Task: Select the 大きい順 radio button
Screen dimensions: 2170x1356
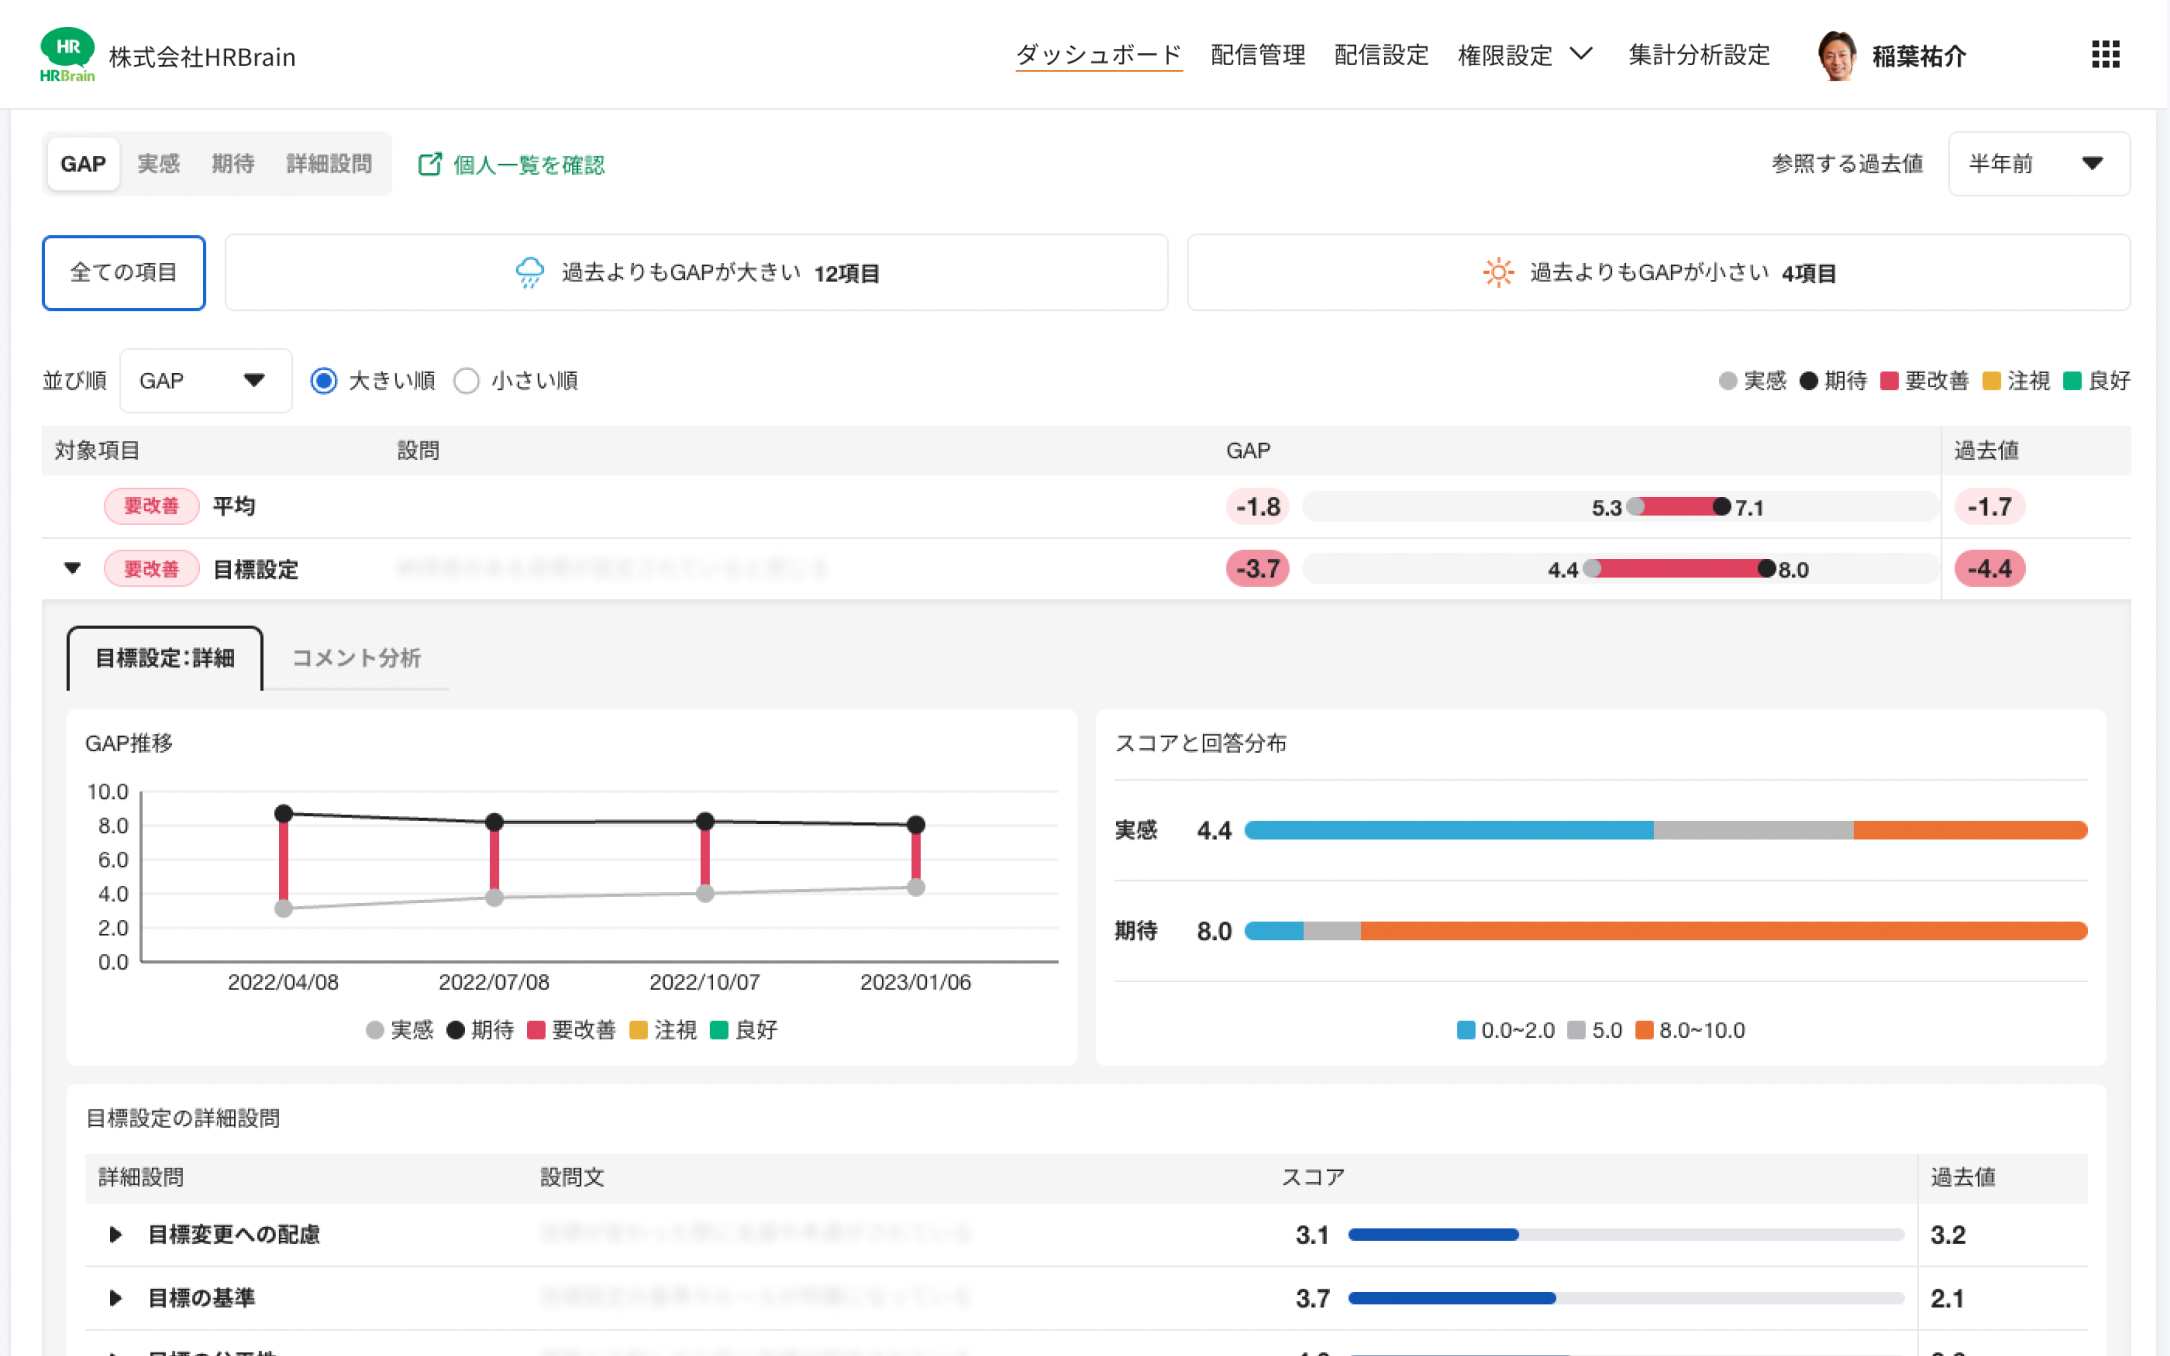Action: coord(323,381)
